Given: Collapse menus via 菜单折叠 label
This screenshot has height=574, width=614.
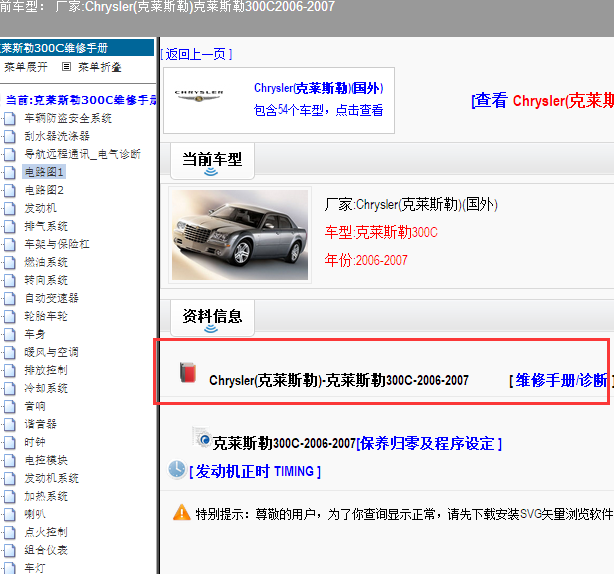Looking at the screenshot, I should click(x=99, y=67).
